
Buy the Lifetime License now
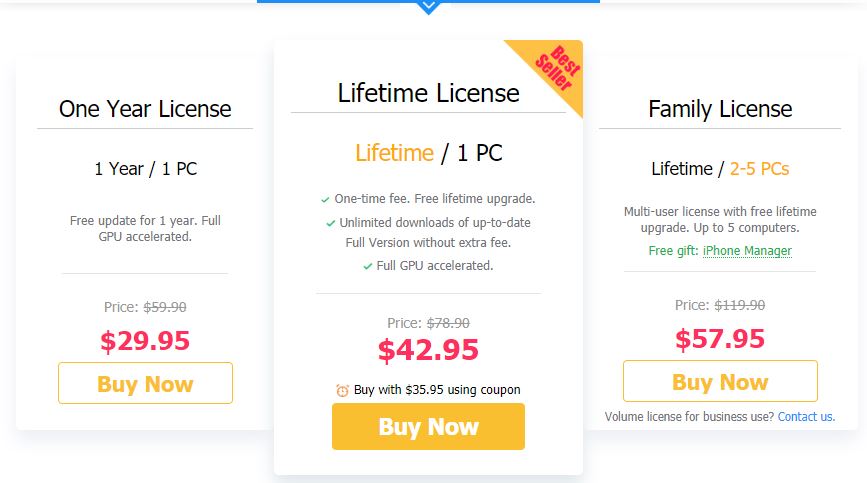pyautogui.click(x=428, y=427)
